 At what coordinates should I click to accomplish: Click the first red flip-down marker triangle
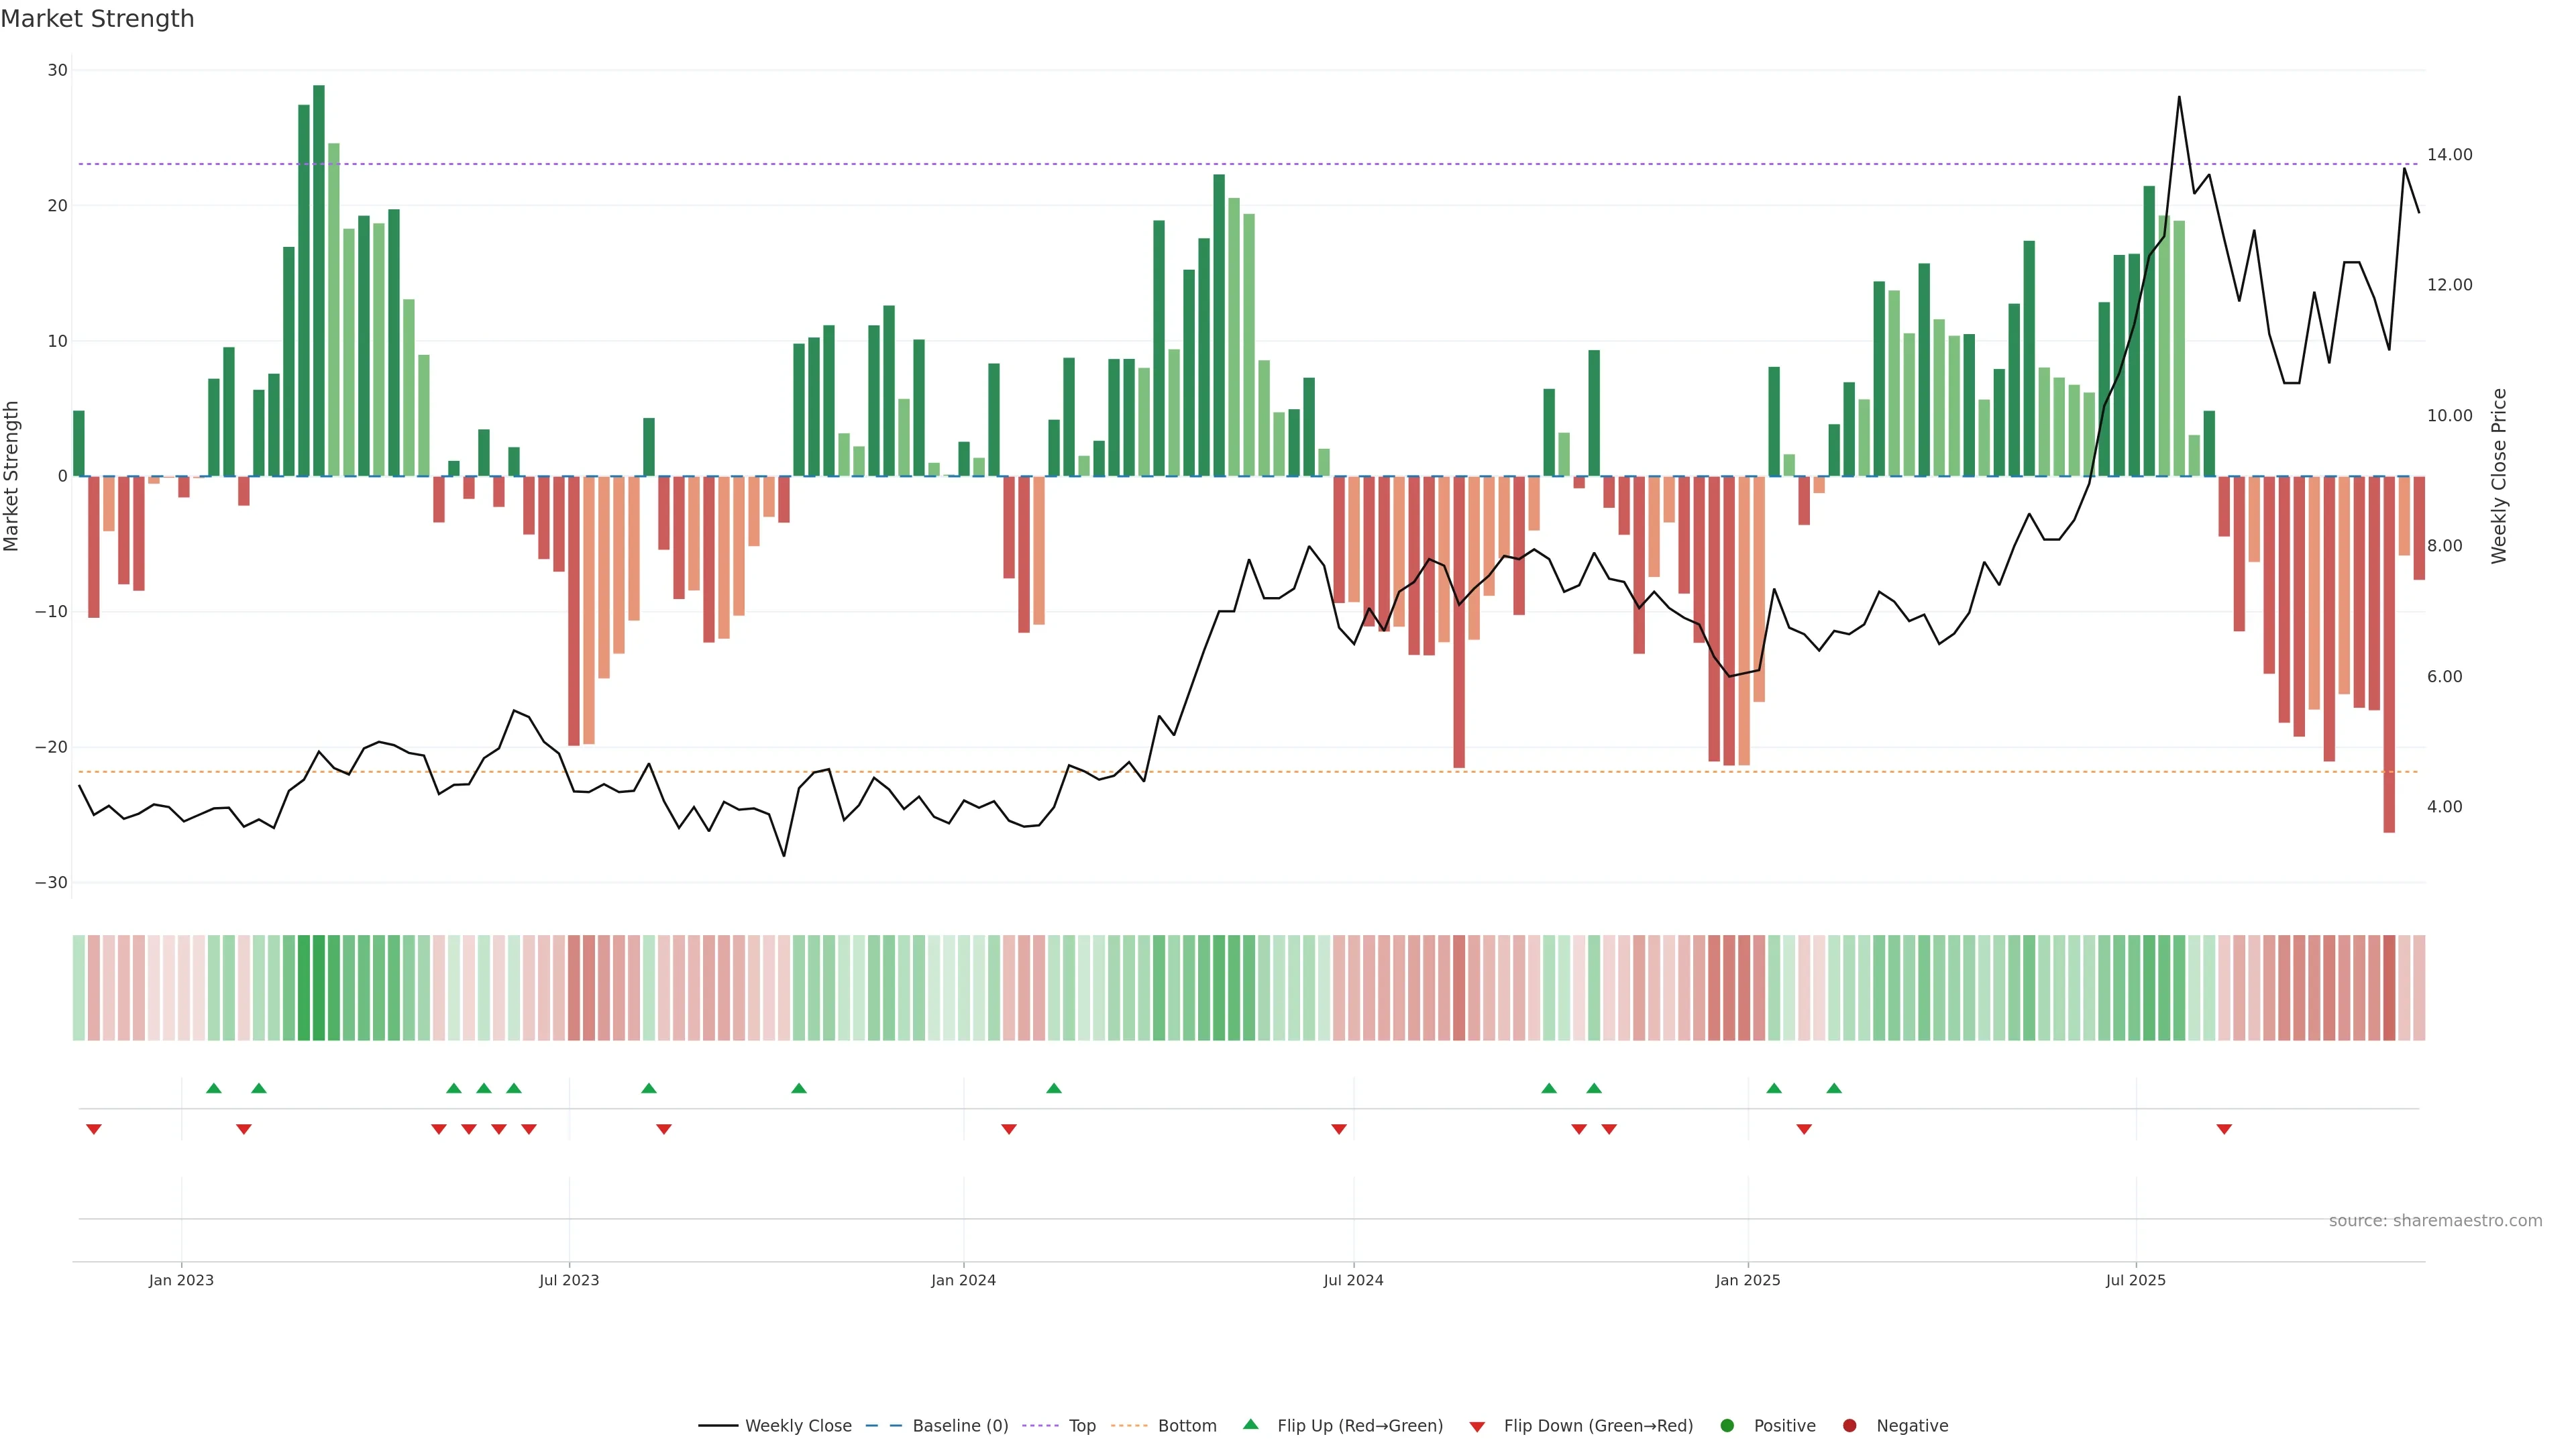point(94,1129)
